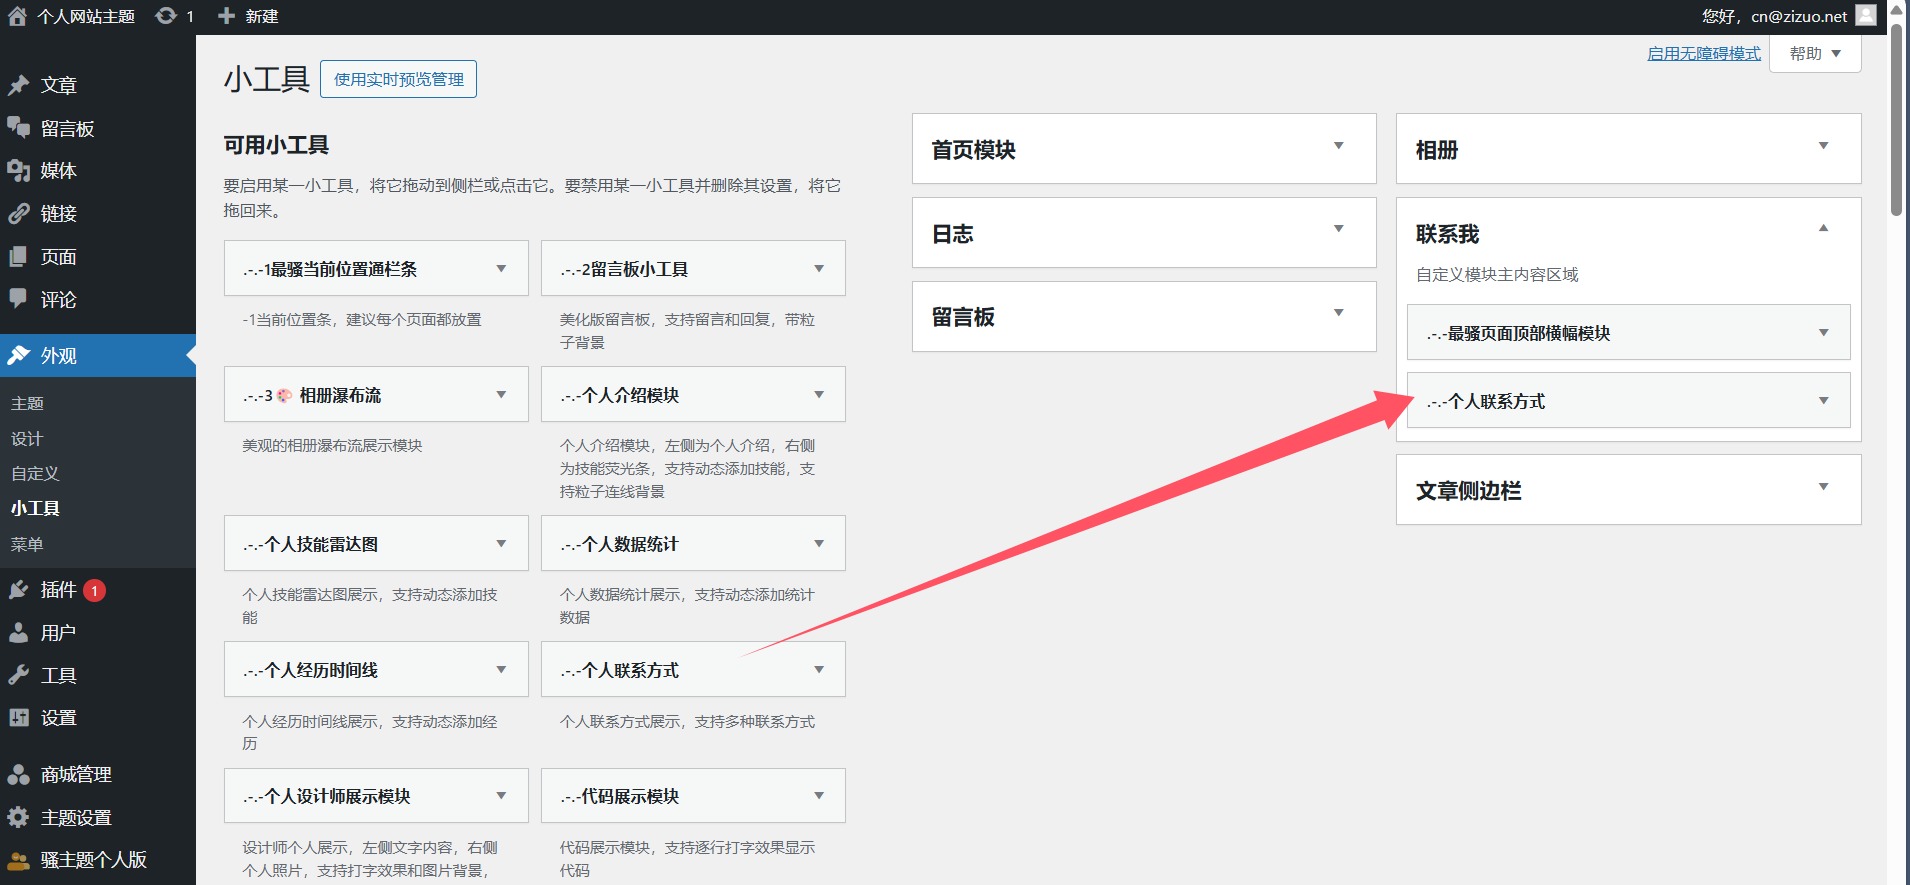Open 帮助 help dropdown tab

point(1814,54)
